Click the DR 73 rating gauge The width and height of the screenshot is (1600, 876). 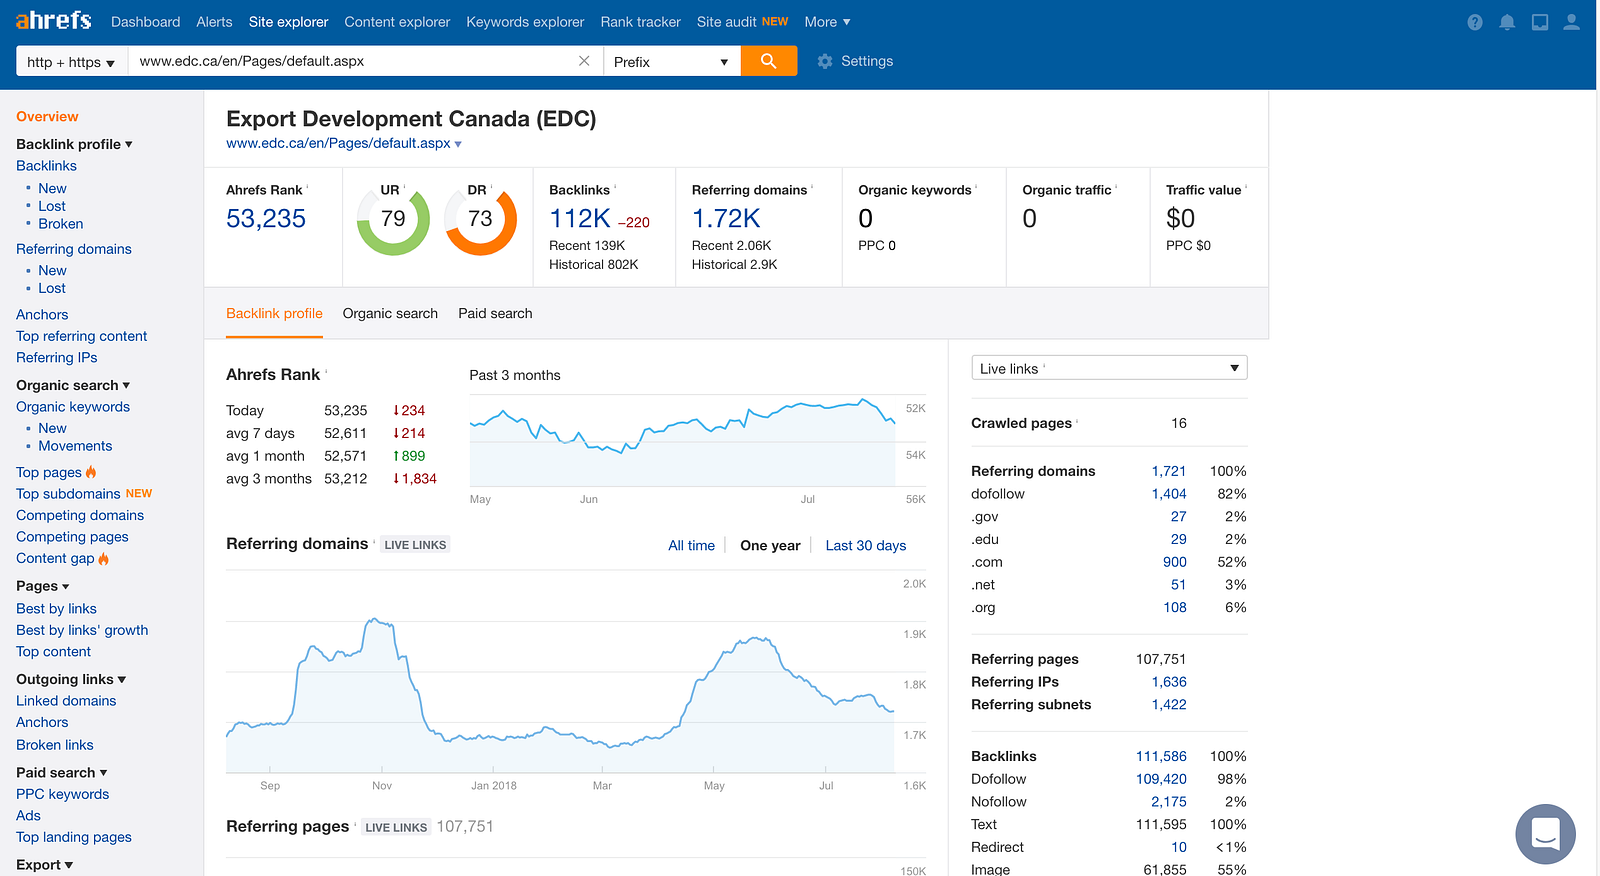click(x=480, y=220)
